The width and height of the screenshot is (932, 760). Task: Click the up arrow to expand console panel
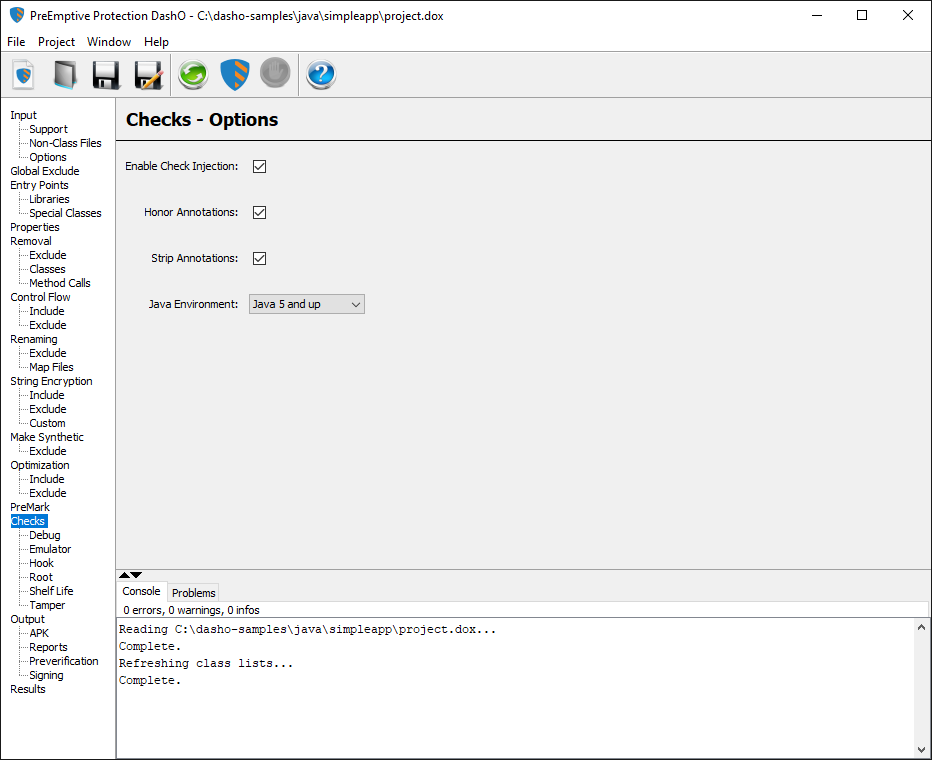click(124, 575)
